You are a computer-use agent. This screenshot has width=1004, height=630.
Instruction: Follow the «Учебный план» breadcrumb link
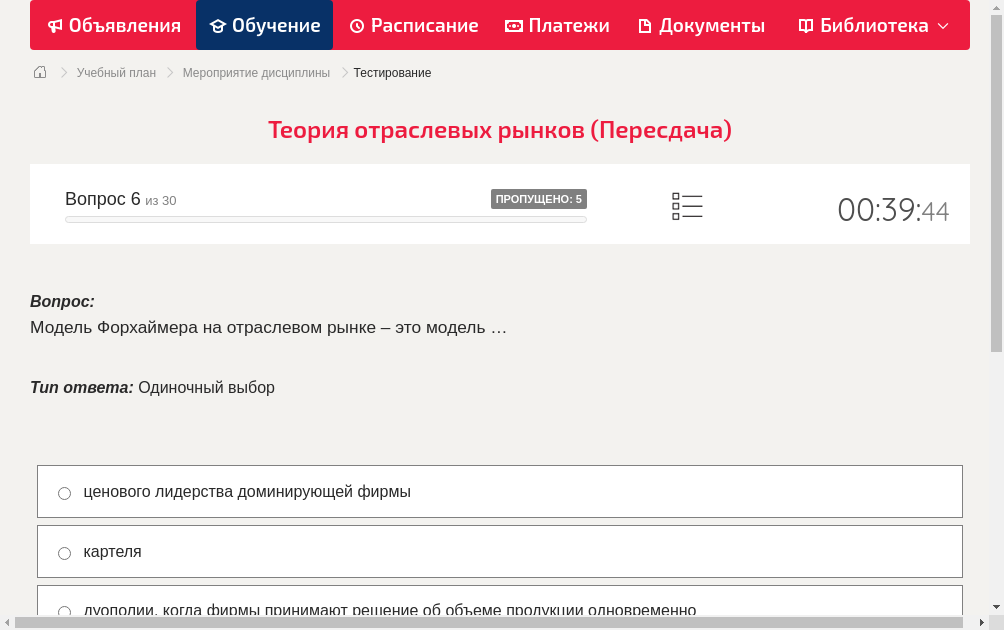click(118, 72)
